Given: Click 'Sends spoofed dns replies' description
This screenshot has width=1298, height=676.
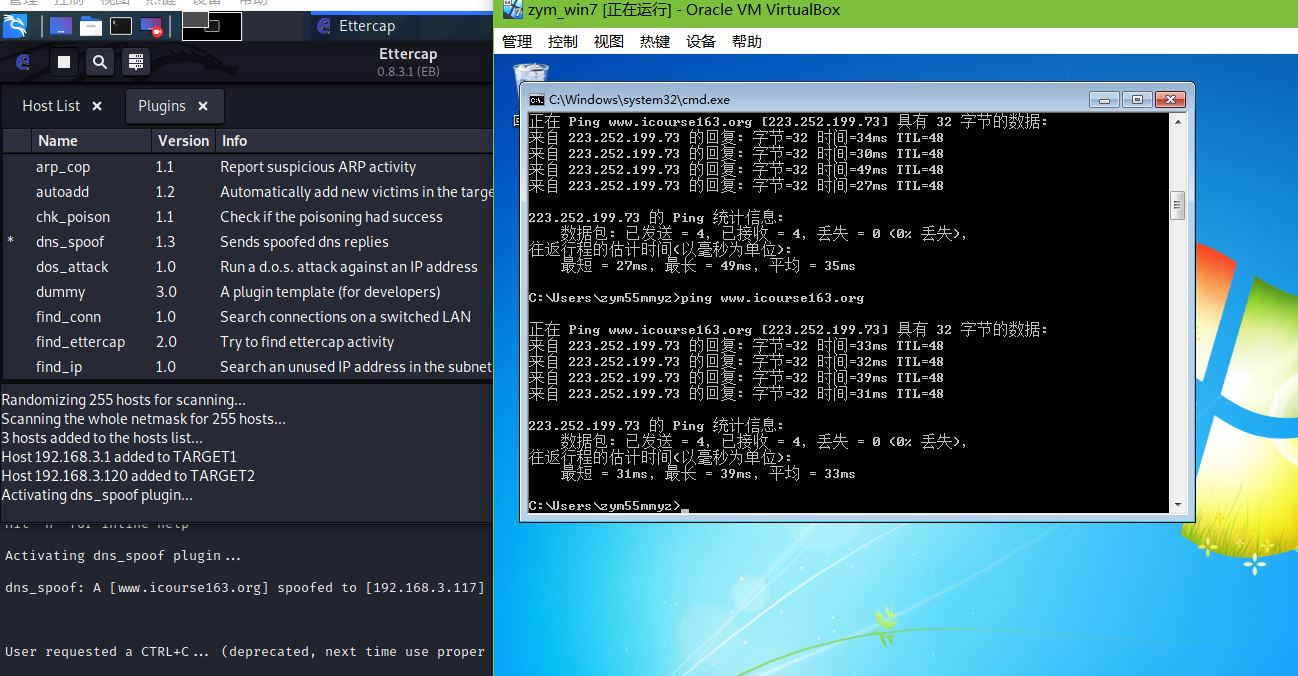Looking at the screenshot, I should pyautogui.click(x=304, y=242).
